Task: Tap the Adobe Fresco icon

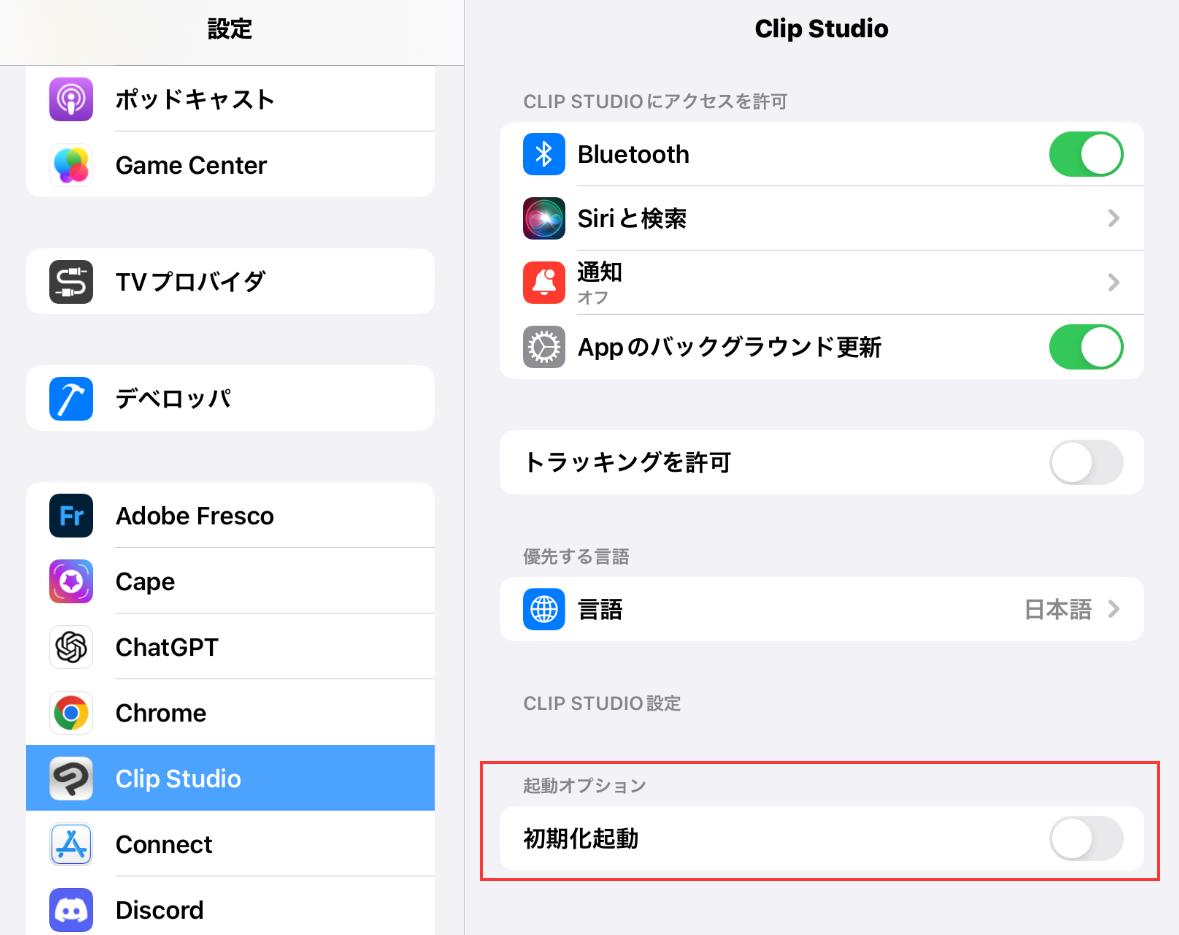Action: click(x=71, y=515)
